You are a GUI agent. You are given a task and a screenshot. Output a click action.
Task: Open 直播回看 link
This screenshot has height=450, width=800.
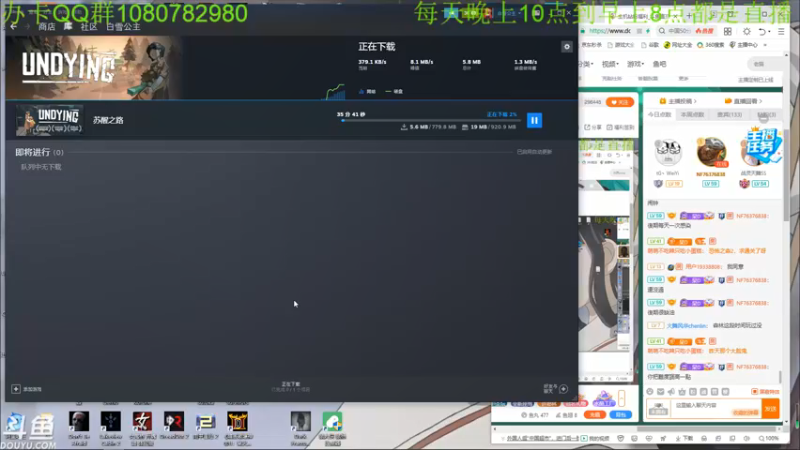click(x=744, y=101)
